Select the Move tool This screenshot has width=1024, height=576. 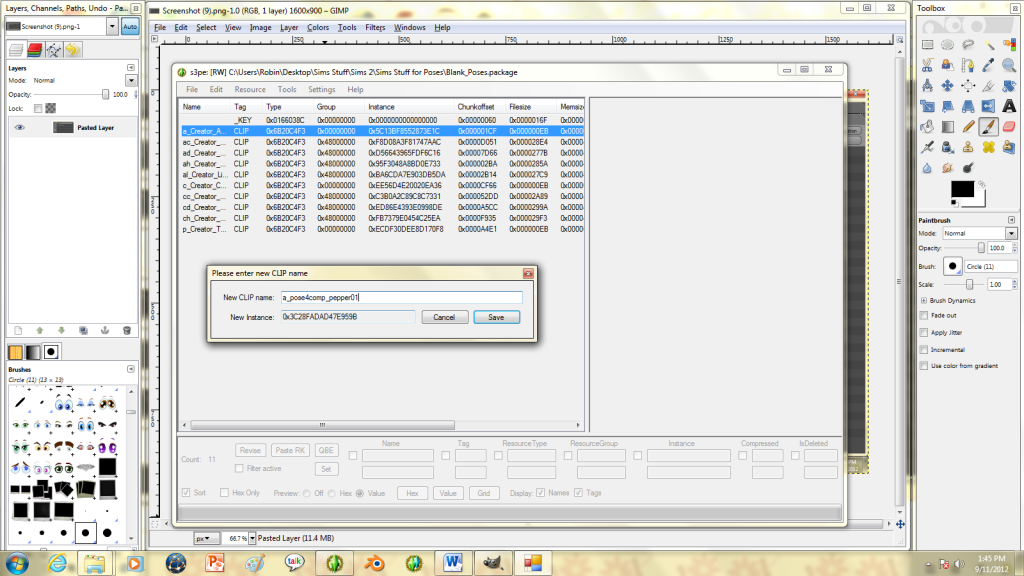(948, 86)
